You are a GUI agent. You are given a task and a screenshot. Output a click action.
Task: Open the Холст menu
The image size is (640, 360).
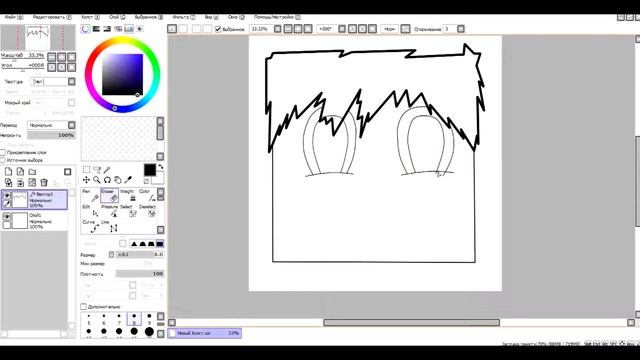coord(90,17)
